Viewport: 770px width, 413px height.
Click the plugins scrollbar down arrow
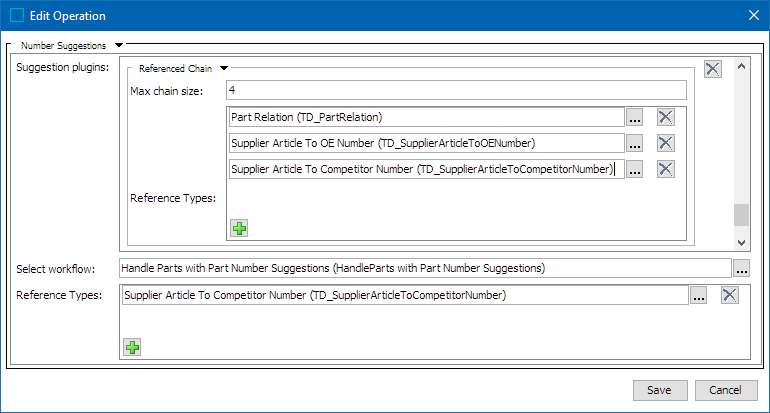coord(742,243)
